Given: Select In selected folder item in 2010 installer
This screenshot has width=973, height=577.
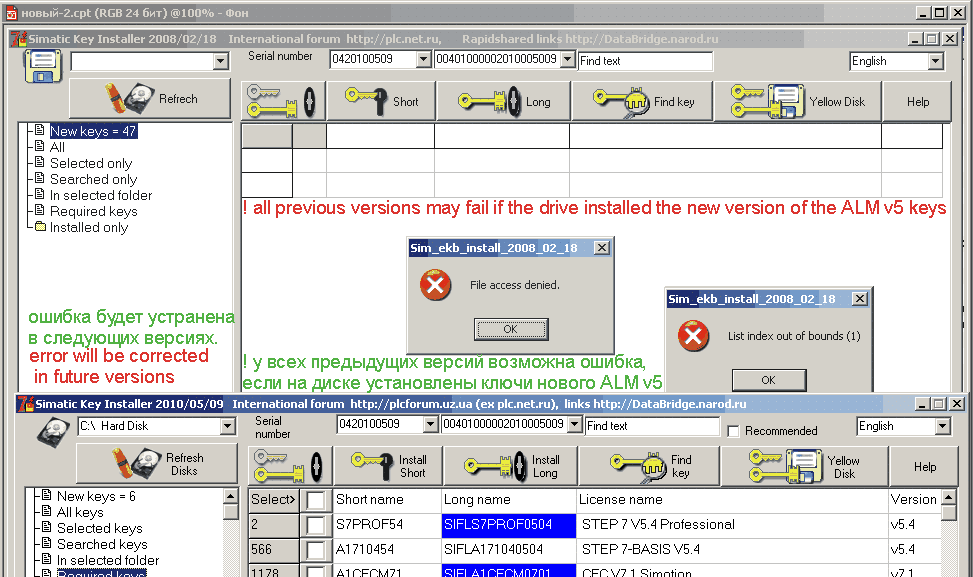Looking at the screenshot, I should 108,560.
